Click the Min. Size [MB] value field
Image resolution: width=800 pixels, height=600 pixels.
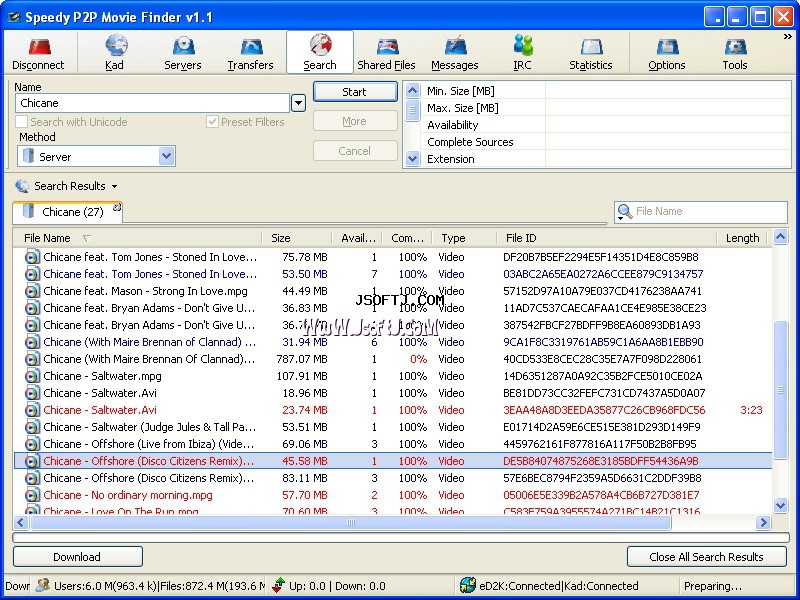pyautogui.click(x=667, y=91)
